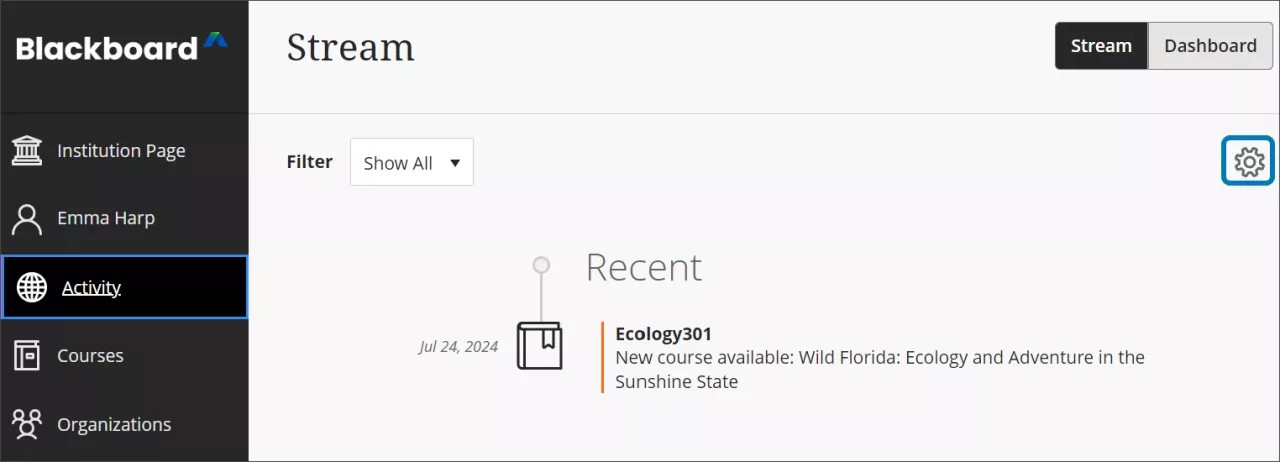The width and height of the screenshot is (1280, 462).
Task: Click the Emma Harp profile icon
Action: point(27,219)
